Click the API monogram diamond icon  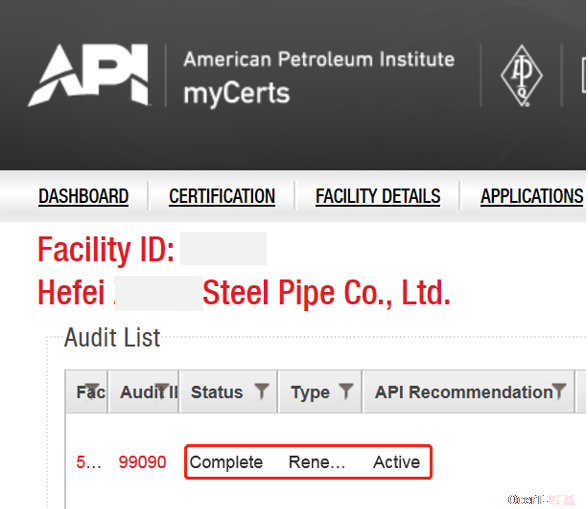[x=521, y=76]
